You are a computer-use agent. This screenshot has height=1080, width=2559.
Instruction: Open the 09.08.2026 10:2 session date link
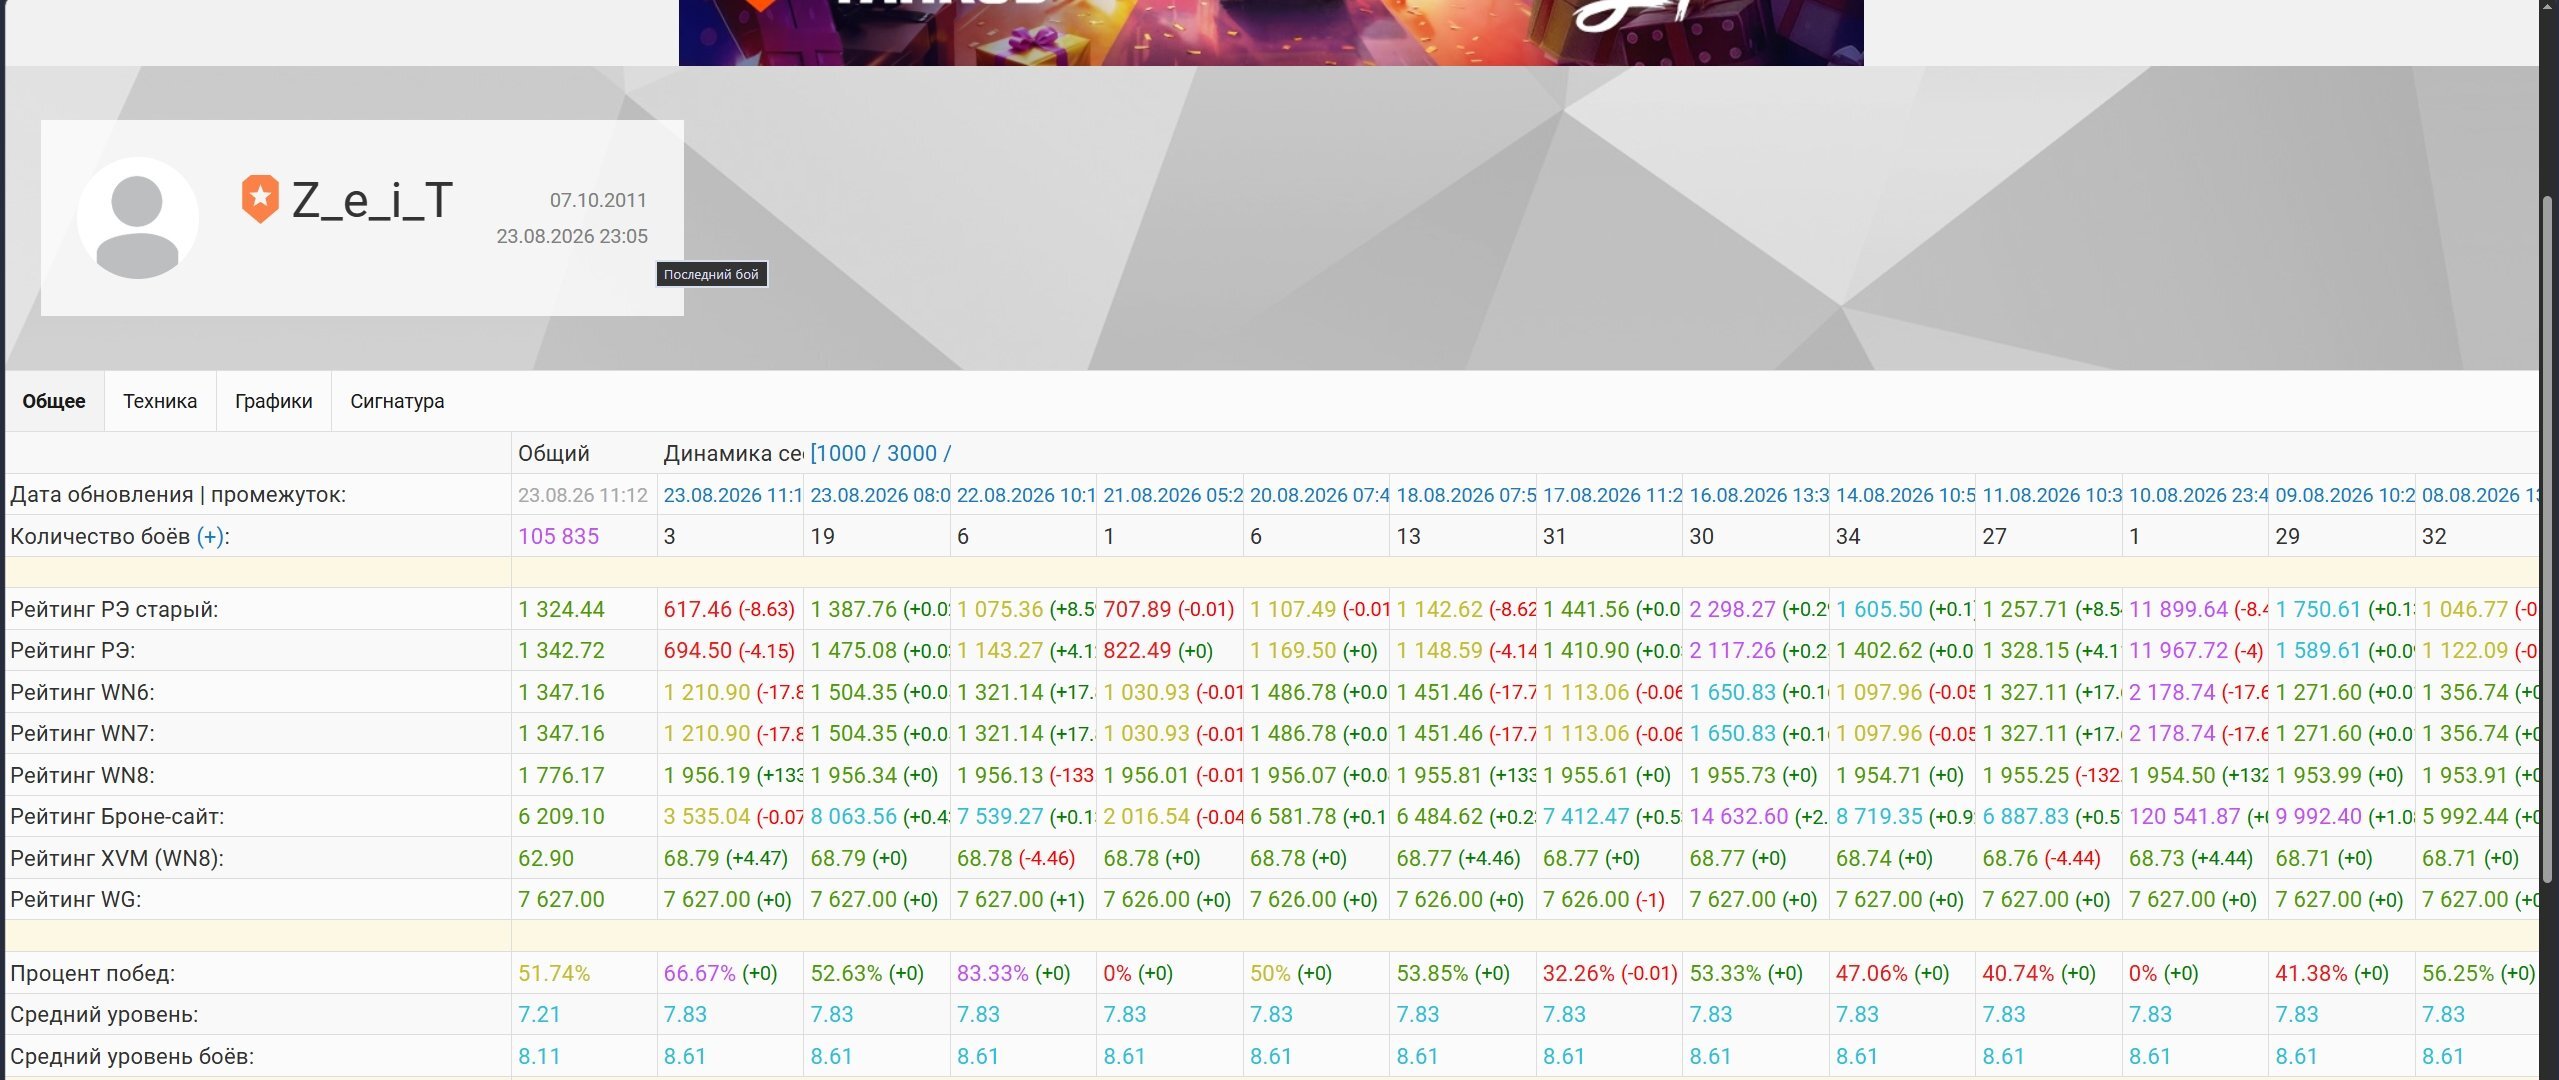2344,495
